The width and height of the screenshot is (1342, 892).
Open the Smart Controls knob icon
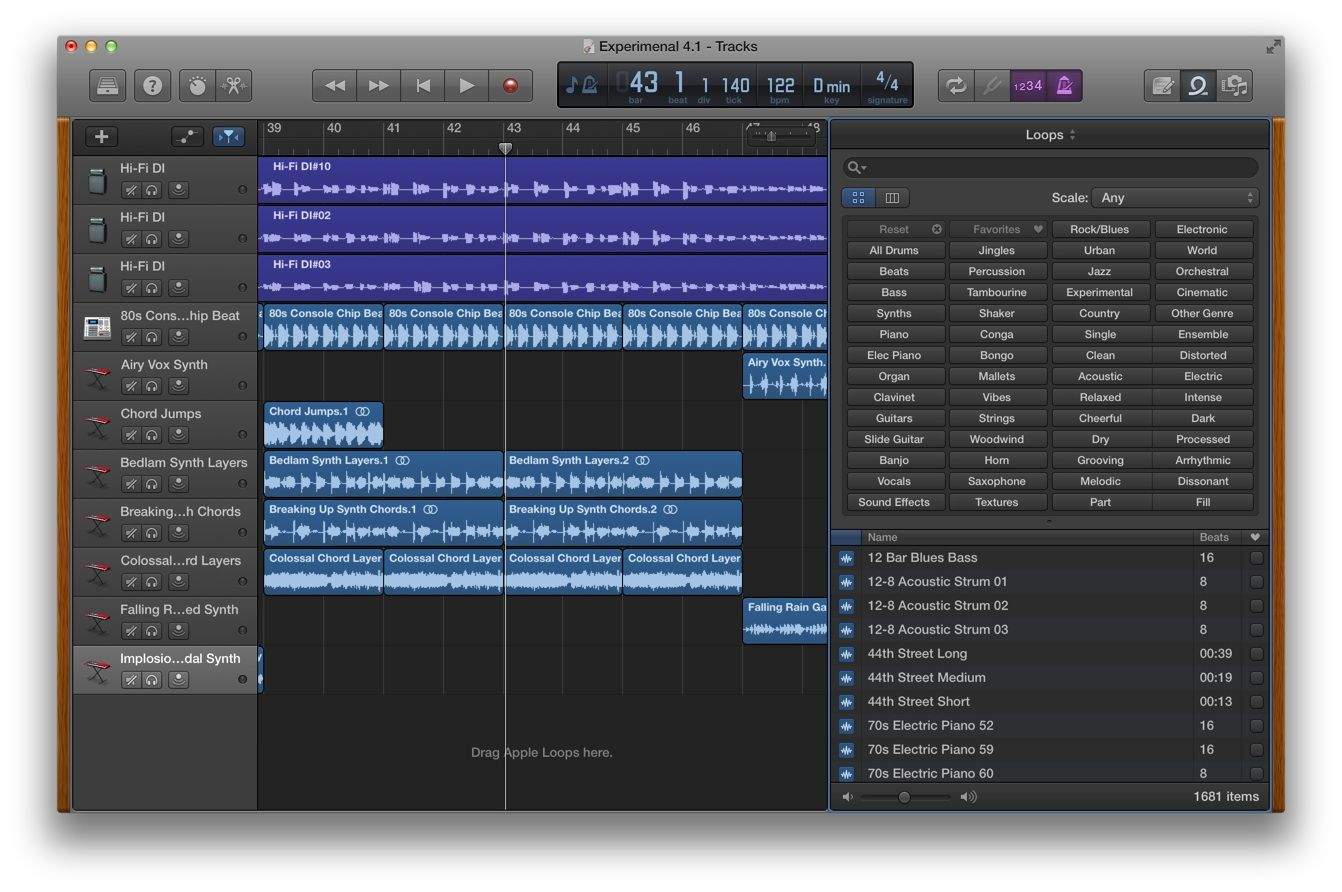click(x=197, y=86)
